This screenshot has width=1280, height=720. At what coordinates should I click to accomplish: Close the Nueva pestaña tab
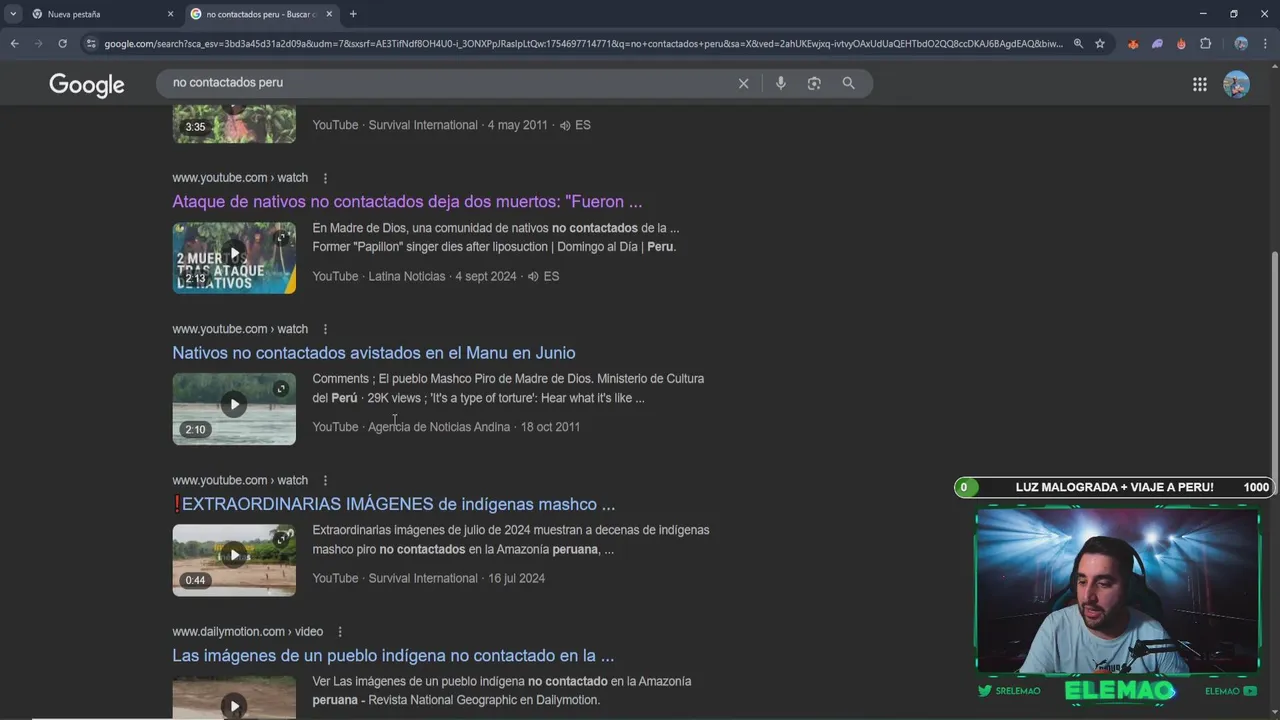[x=170, y=14]
